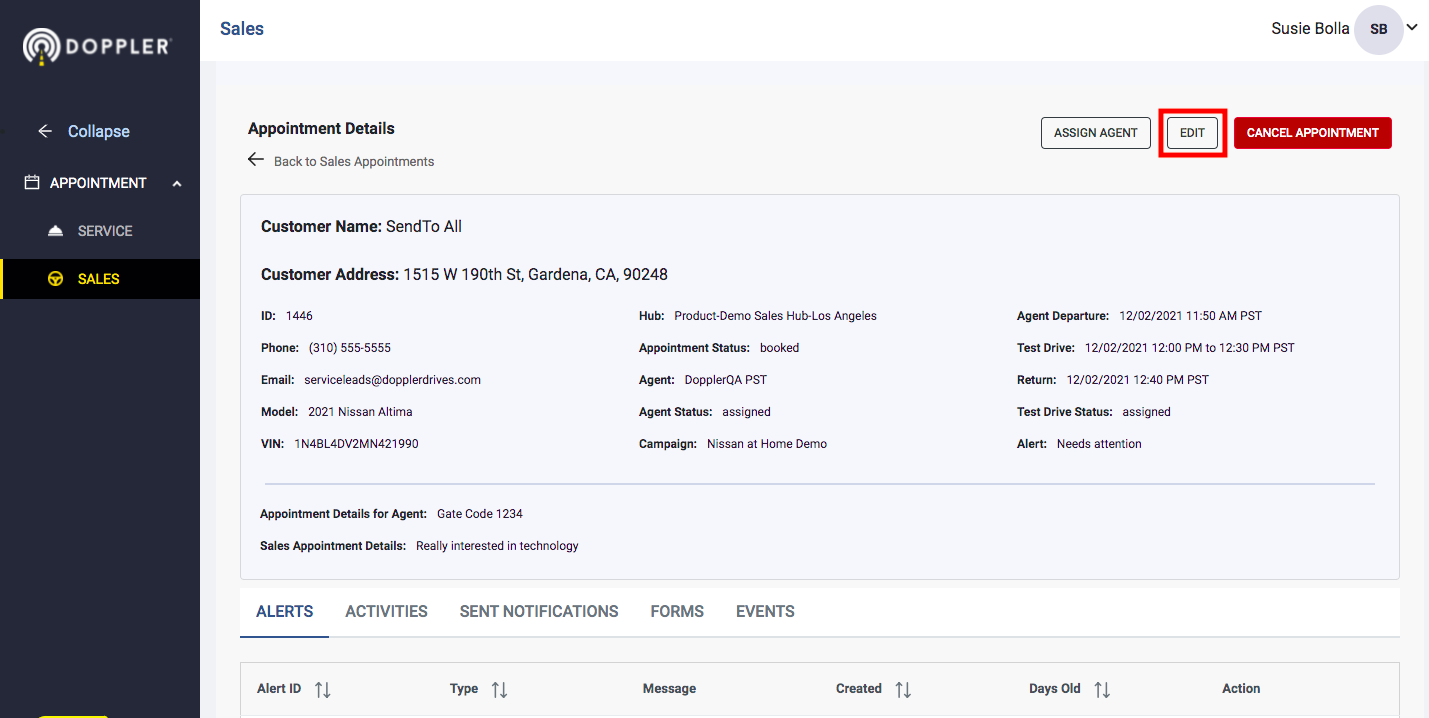The image size is (1429, 718).
Task: Click phone number (310) 555-5555
Action: coord(350,348)
